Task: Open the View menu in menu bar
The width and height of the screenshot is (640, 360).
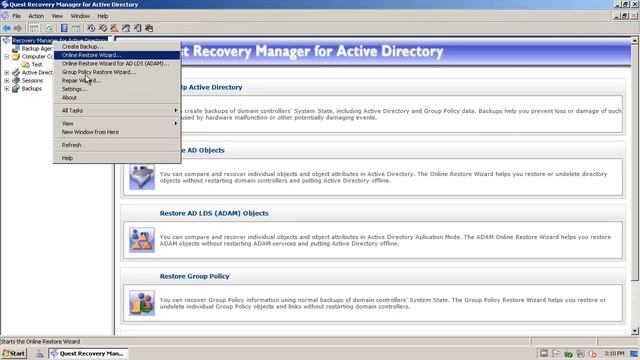Action: tap(57, 16)
